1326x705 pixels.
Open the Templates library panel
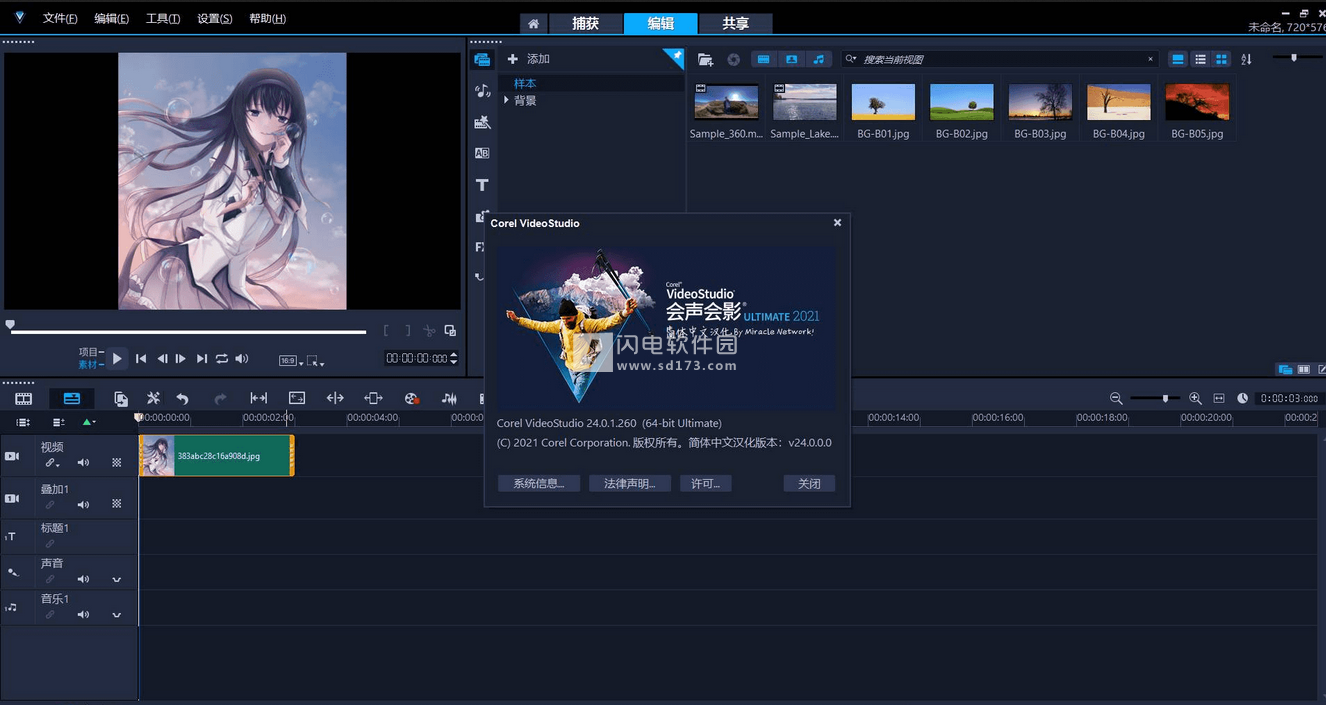click(482, 122)
